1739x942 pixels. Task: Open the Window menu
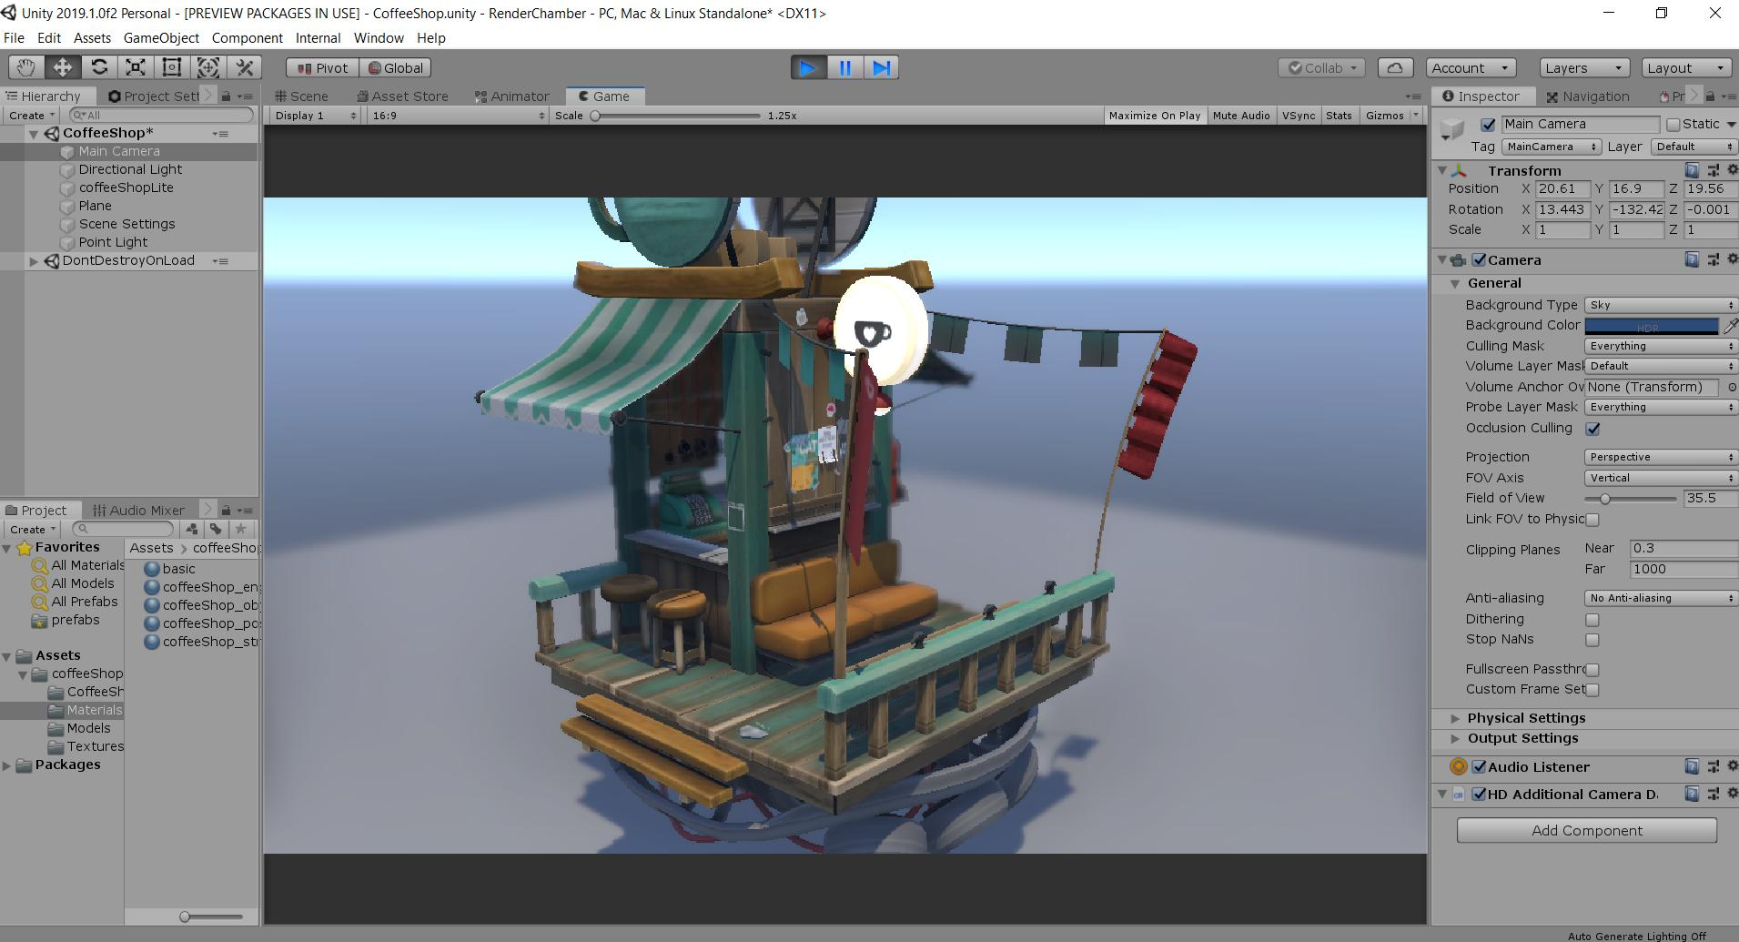pos(379,38)
